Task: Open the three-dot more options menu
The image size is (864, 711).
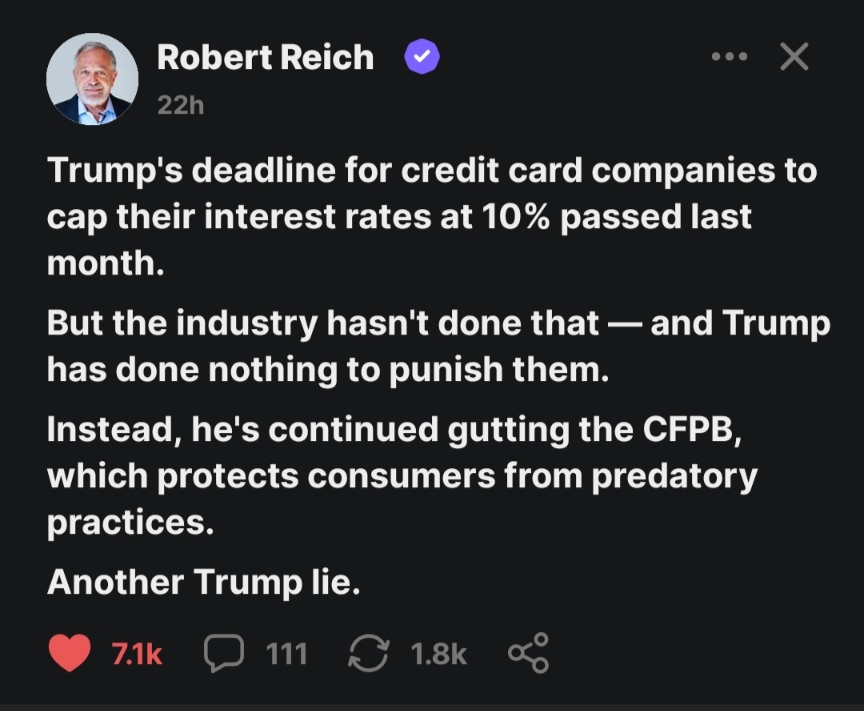Action: [729, 58]
